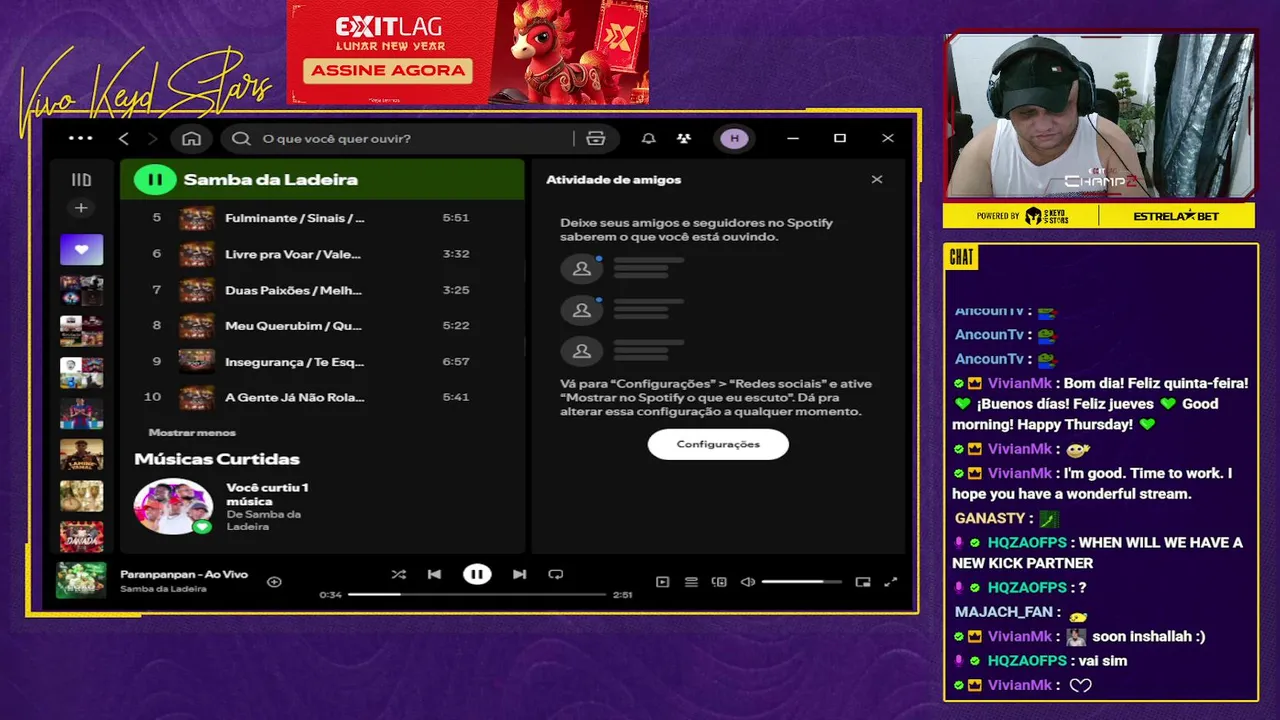The width and height of the screenshot is (1280, 720).
Task: Open the Spotify Home page
Action: (x=192, y=138)
